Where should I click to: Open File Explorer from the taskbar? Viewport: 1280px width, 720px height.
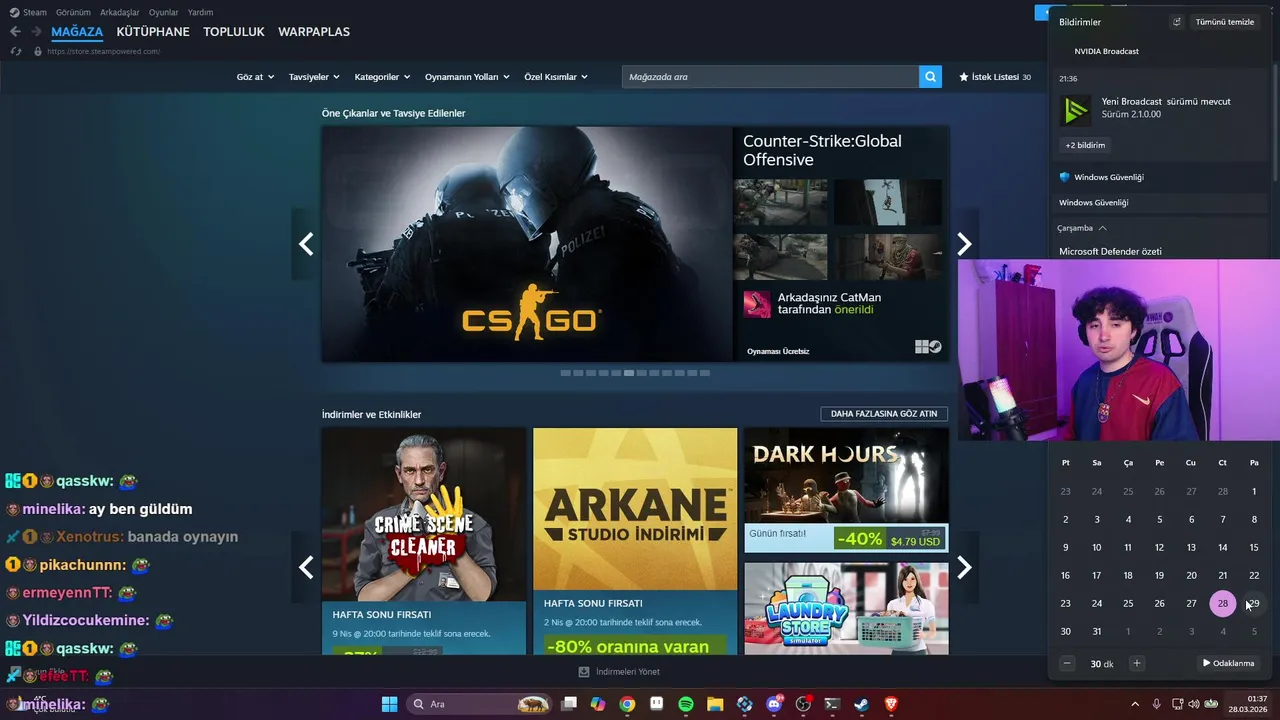tap(715, 704)
